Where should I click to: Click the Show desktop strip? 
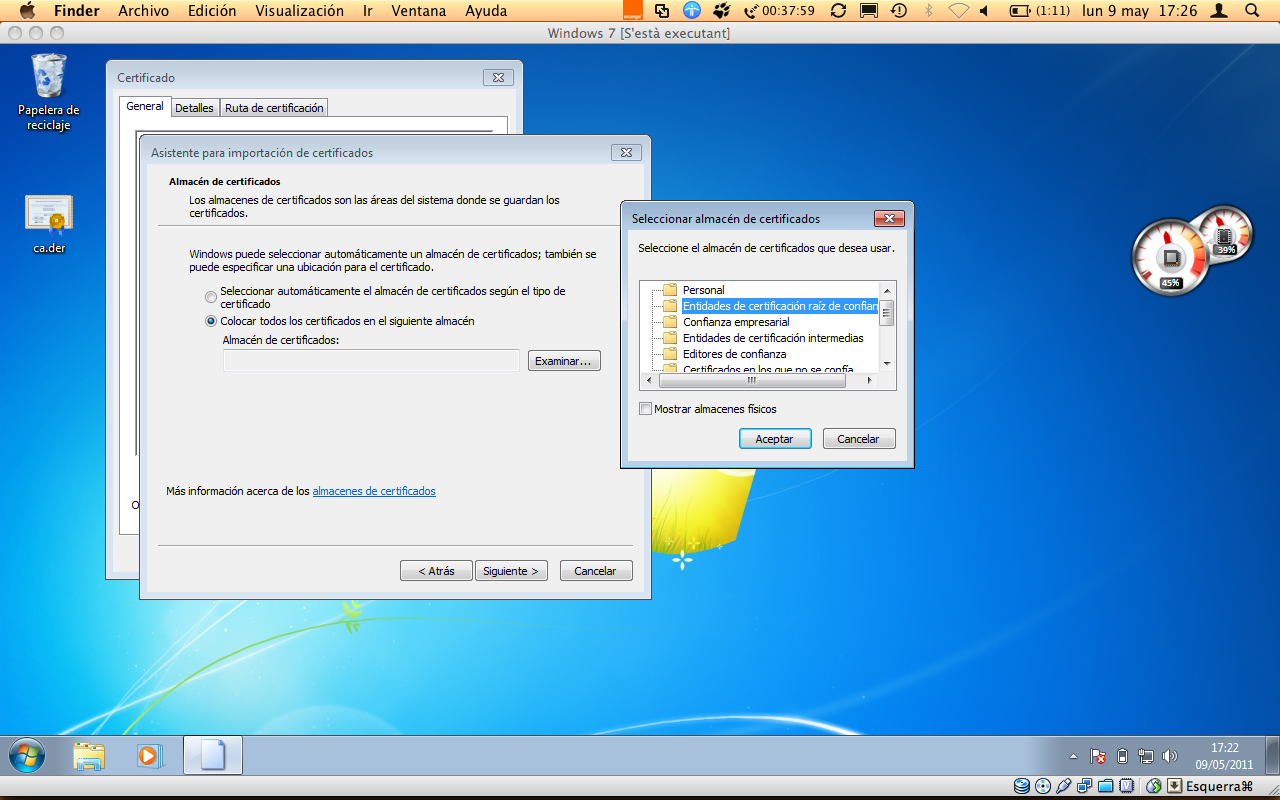pyautogui.click(x=1272, y=756)
